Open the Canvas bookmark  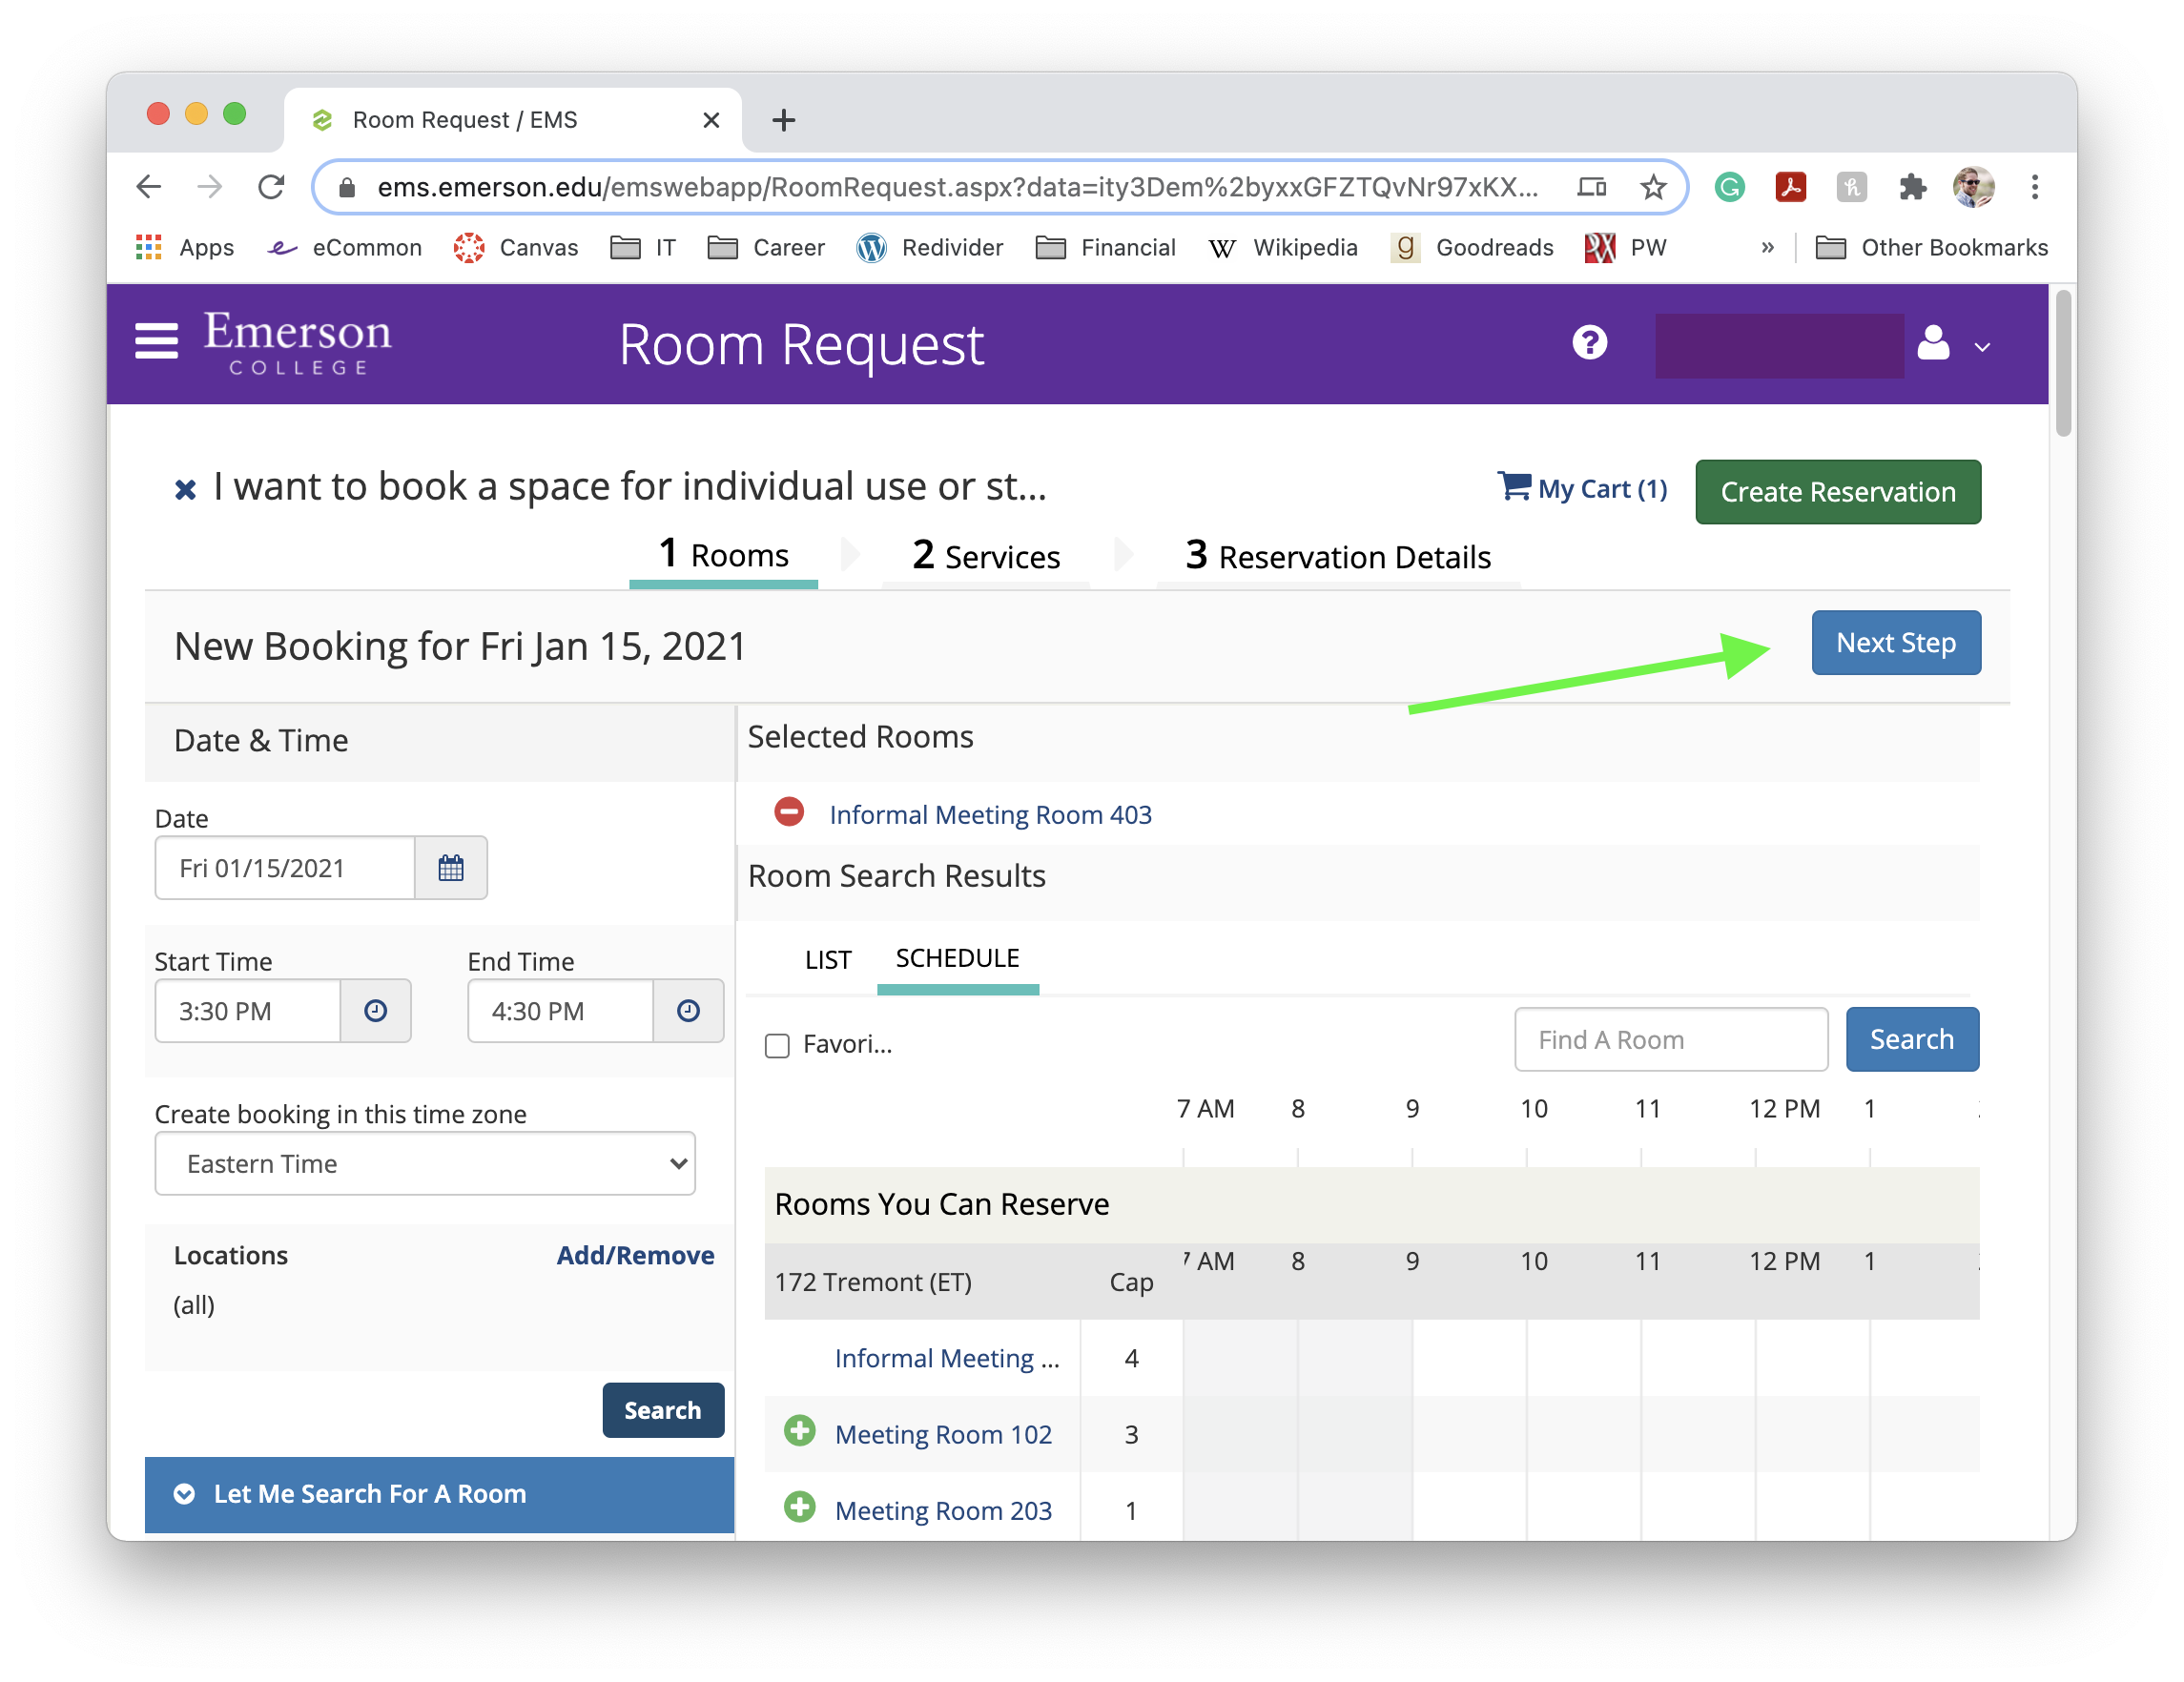516,248
